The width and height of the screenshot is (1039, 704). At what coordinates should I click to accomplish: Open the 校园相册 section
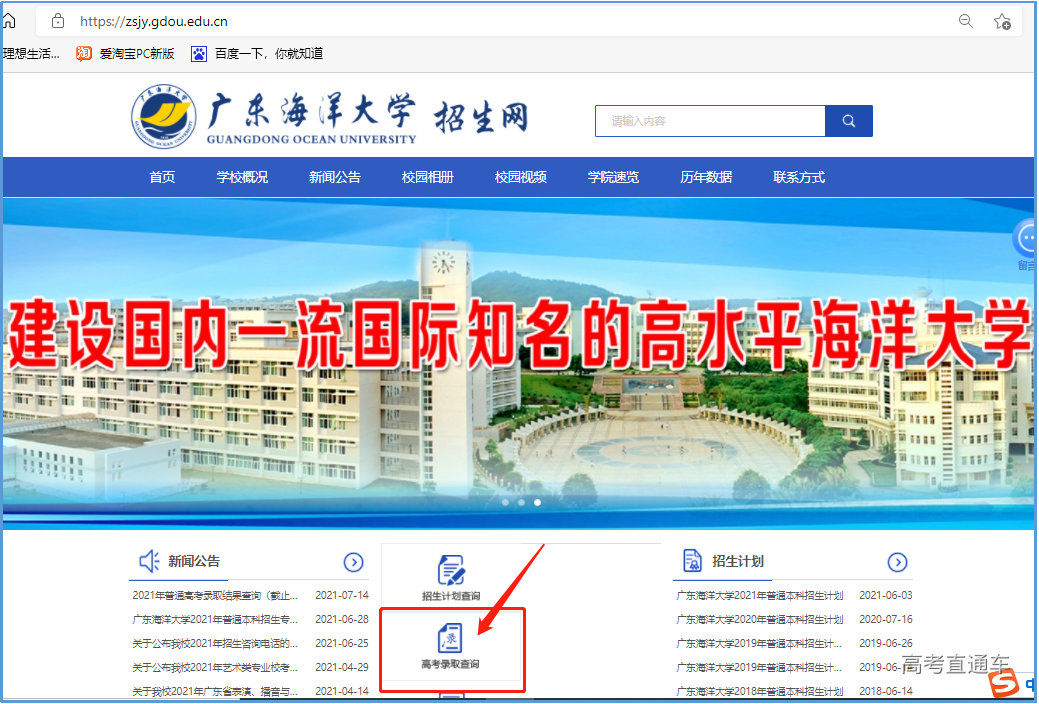(427, 177)
